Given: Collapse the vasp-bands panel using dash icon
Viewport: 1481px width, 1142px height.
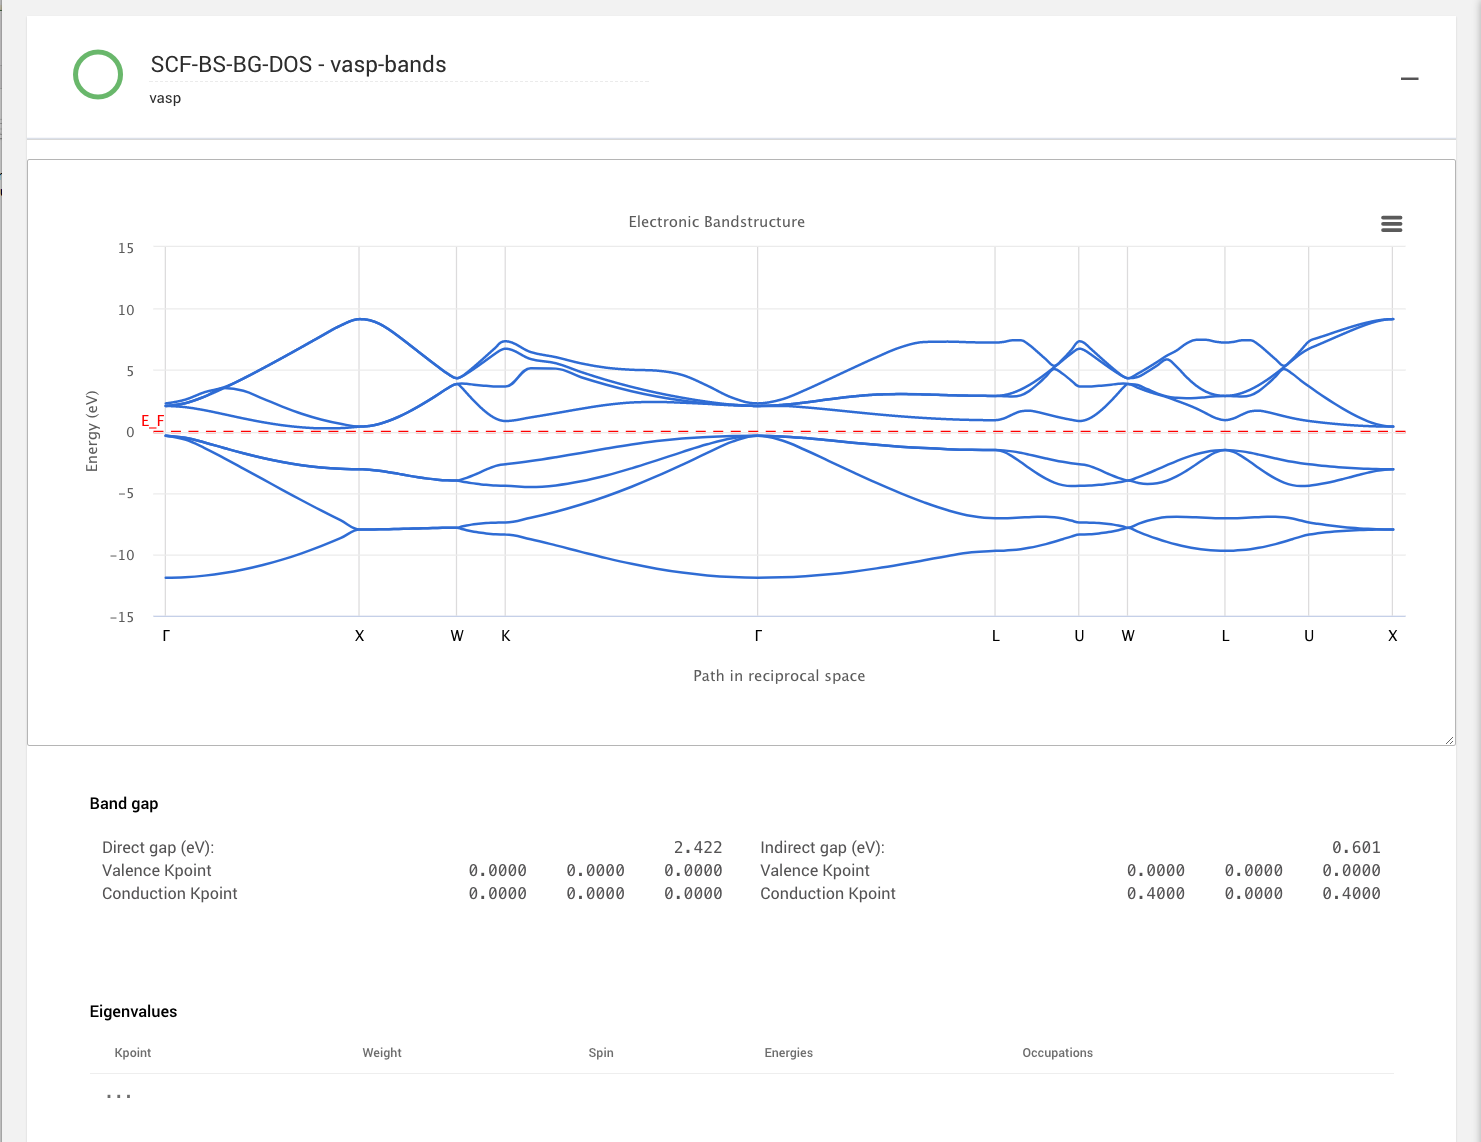Looking at the screenshot, I should (x=1409, y=79).
